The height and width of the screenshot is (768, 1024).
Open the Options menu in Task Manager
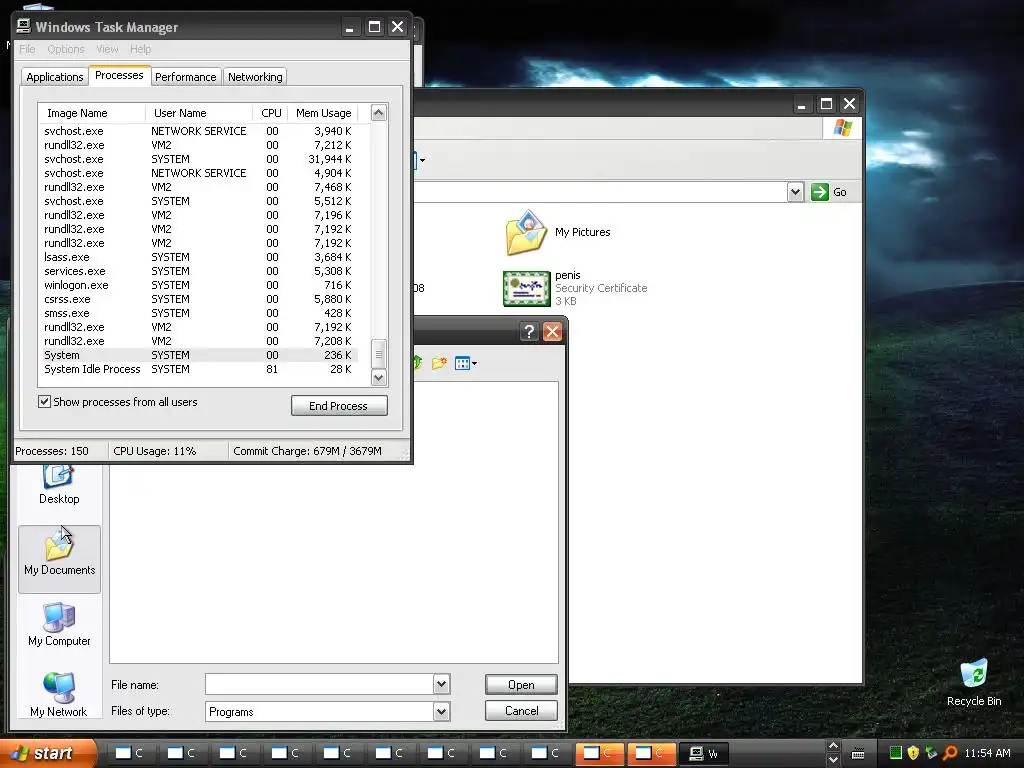(65, 49)
